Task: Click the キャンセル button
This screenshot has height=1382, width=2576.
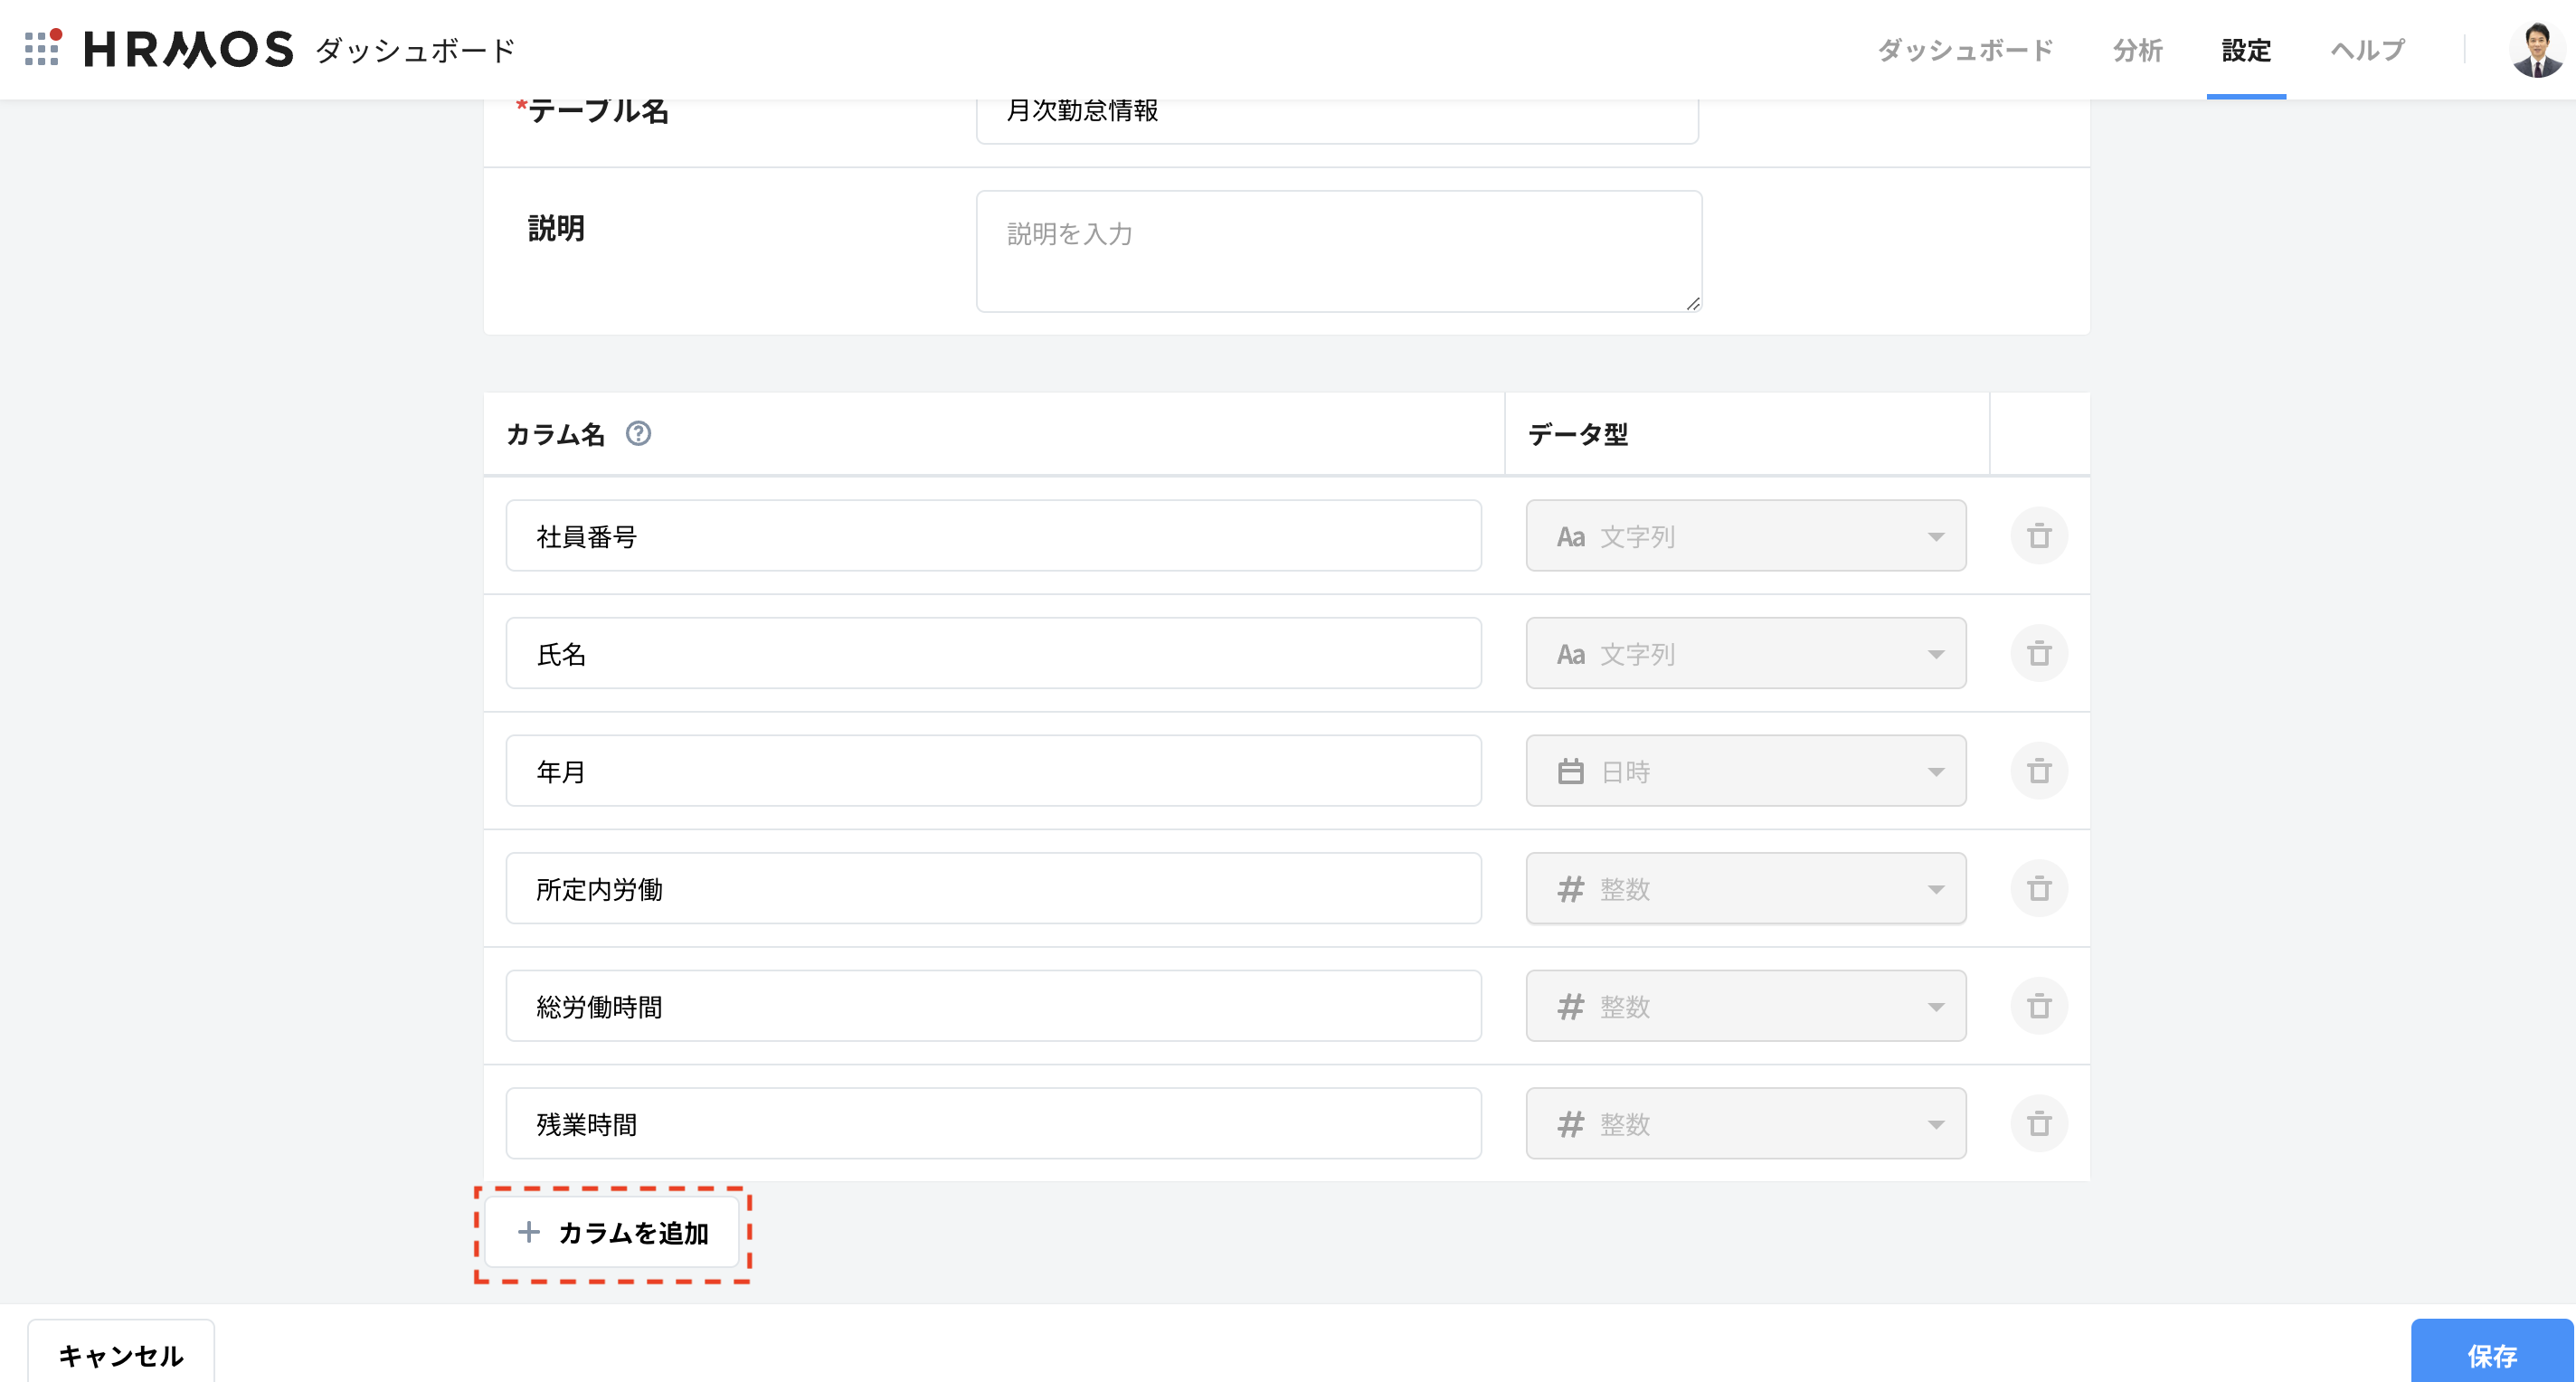Action: click(121, 1355)
